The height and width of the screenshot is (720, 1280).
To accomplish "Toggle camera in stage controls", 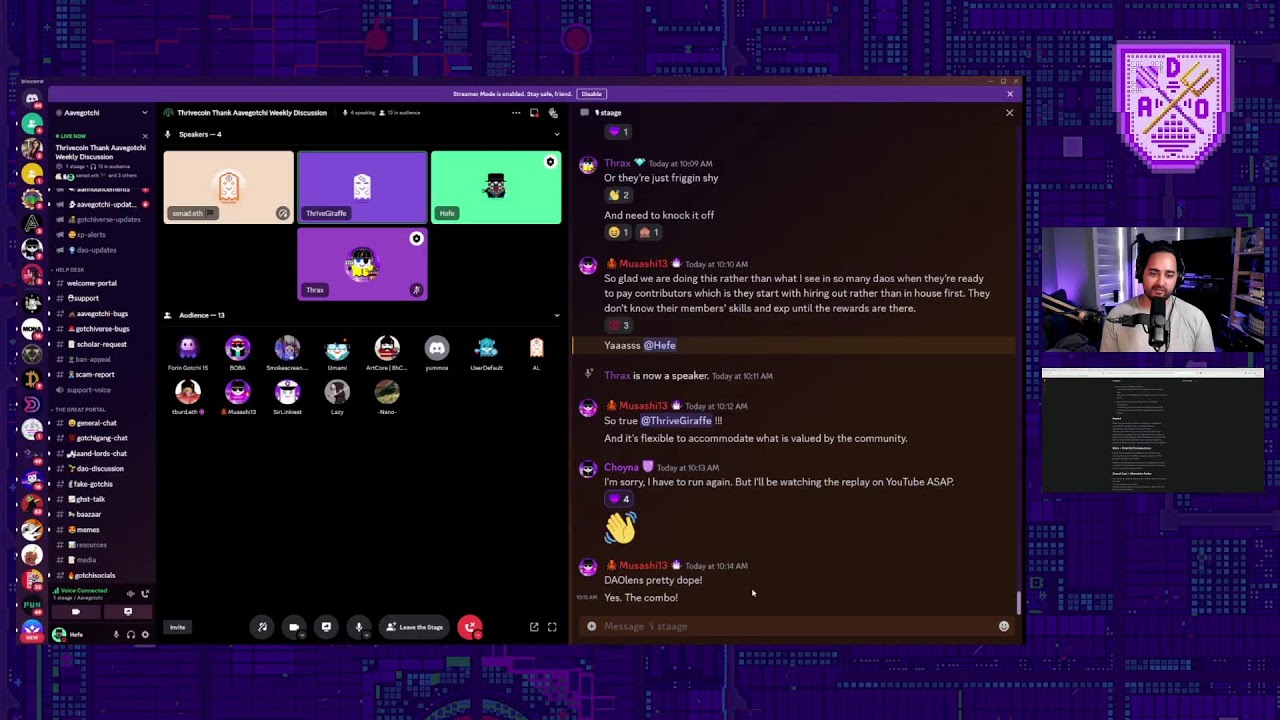I will coord(294,627).
